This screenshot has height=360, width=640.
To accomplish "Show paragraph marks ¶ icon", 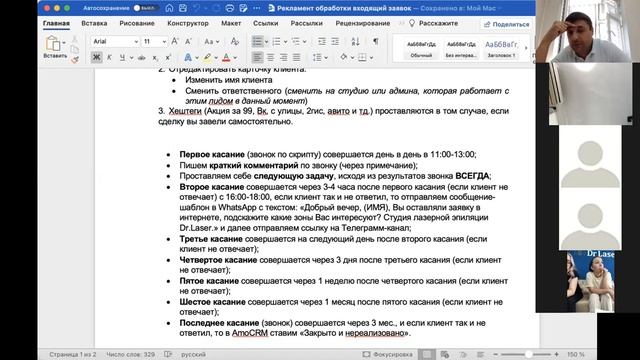I will click(376, 41).
